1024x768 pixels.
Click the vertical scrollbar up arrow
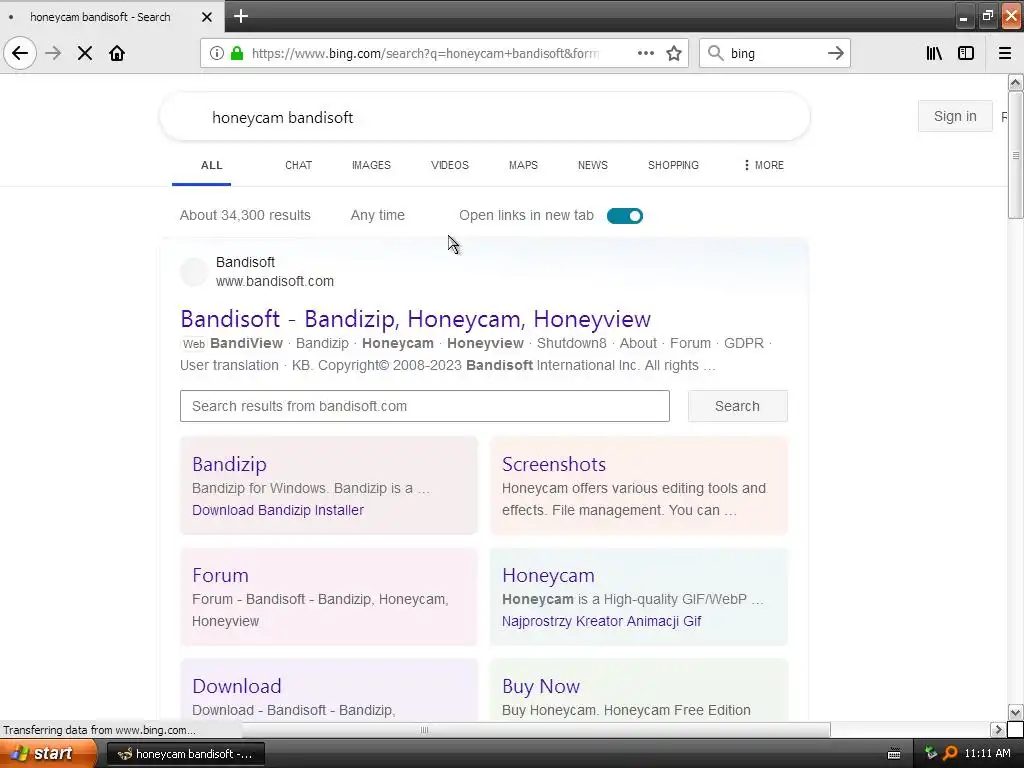coord(1015,82)
